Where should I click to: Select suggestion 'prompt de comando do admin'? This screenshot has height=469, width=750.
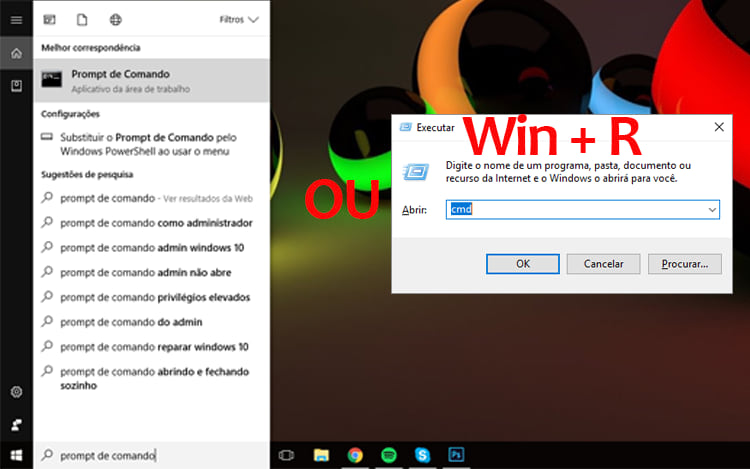click(x=152, y=322)
